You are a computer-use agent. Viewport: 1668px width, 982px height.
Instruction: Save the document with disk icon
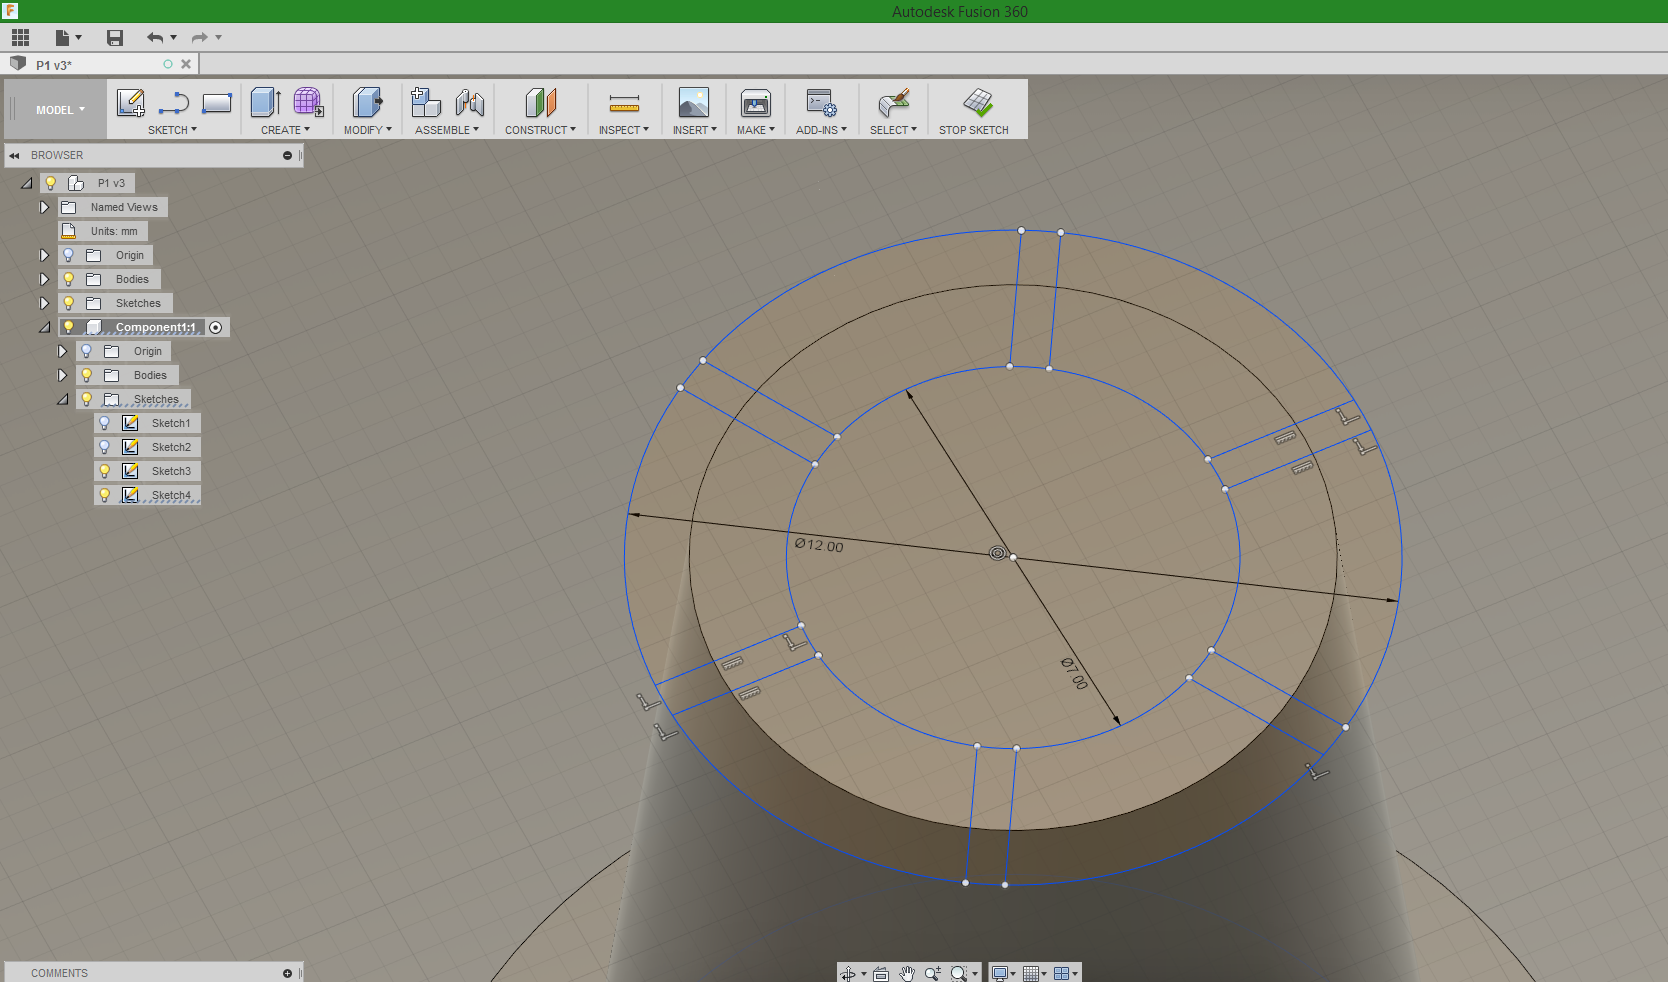click(115, 38)
